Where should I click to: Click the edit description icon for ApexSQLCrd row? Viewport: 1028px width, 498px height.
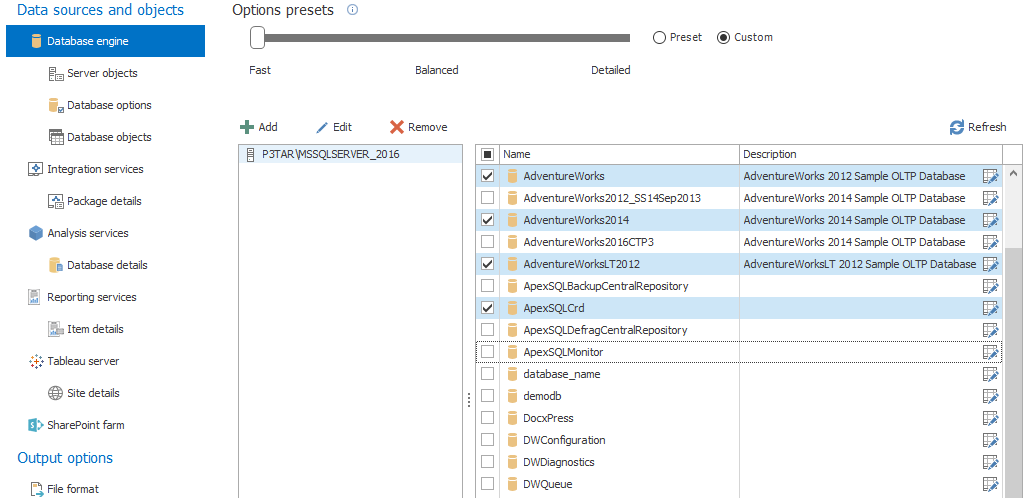pos(991,308)
